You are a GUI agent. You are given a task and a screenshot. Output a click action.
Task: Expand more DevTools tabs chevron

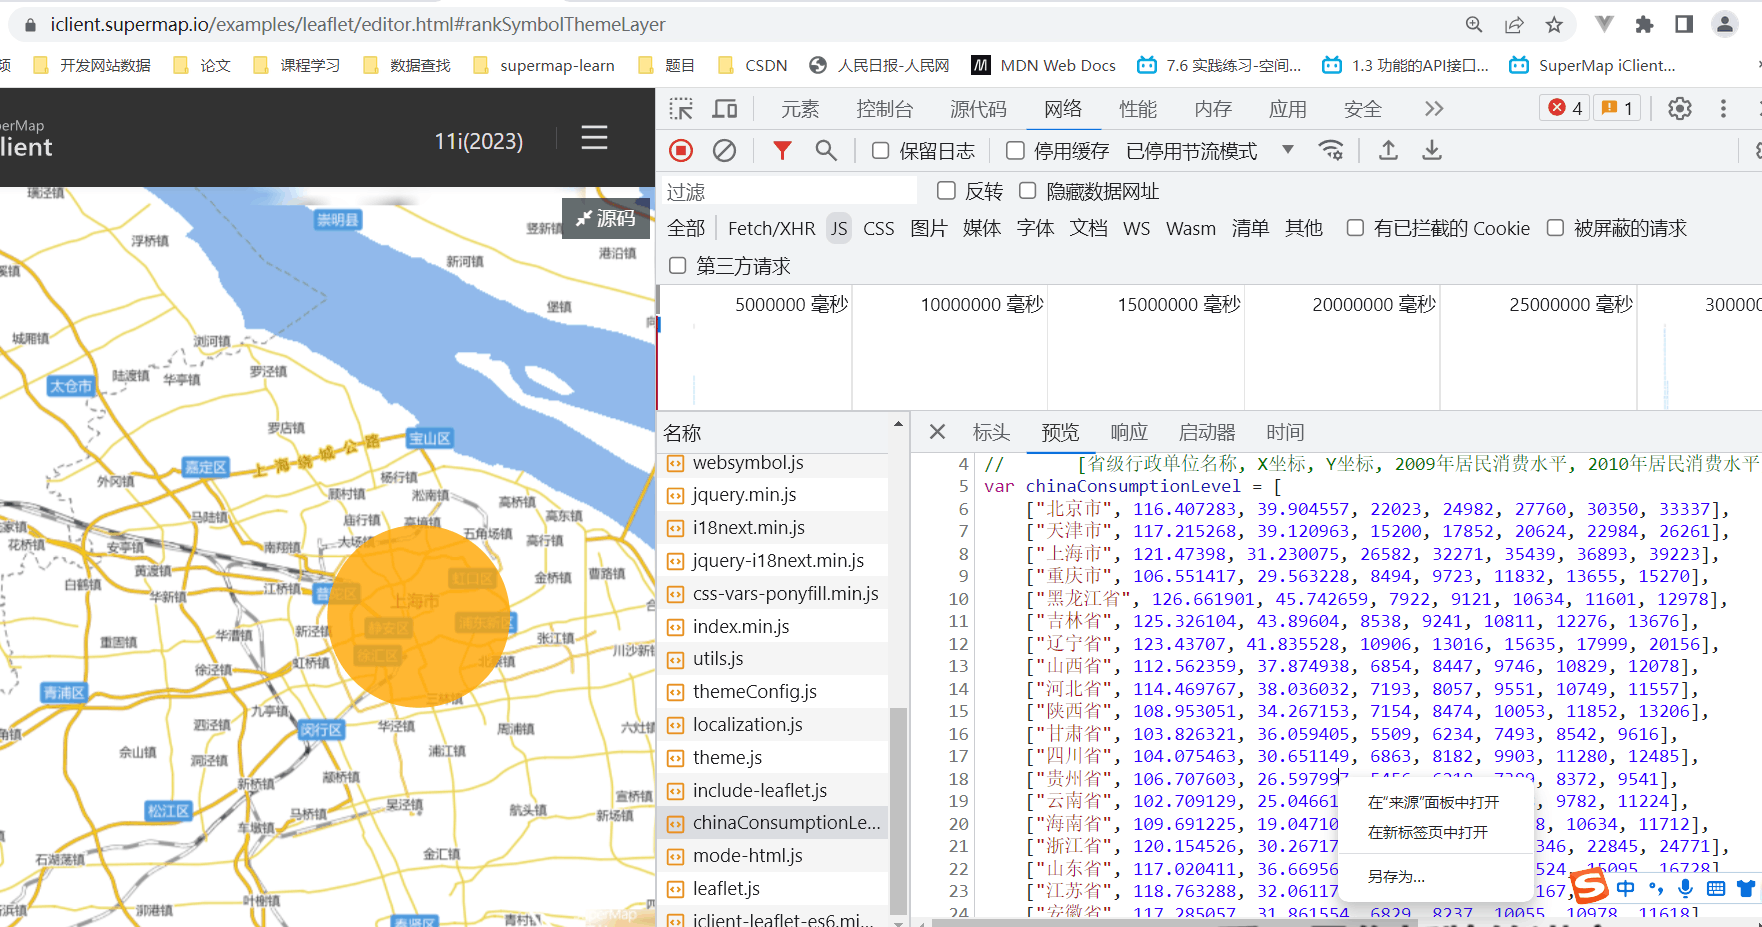pyautogui.click(x=1434, y=109)
